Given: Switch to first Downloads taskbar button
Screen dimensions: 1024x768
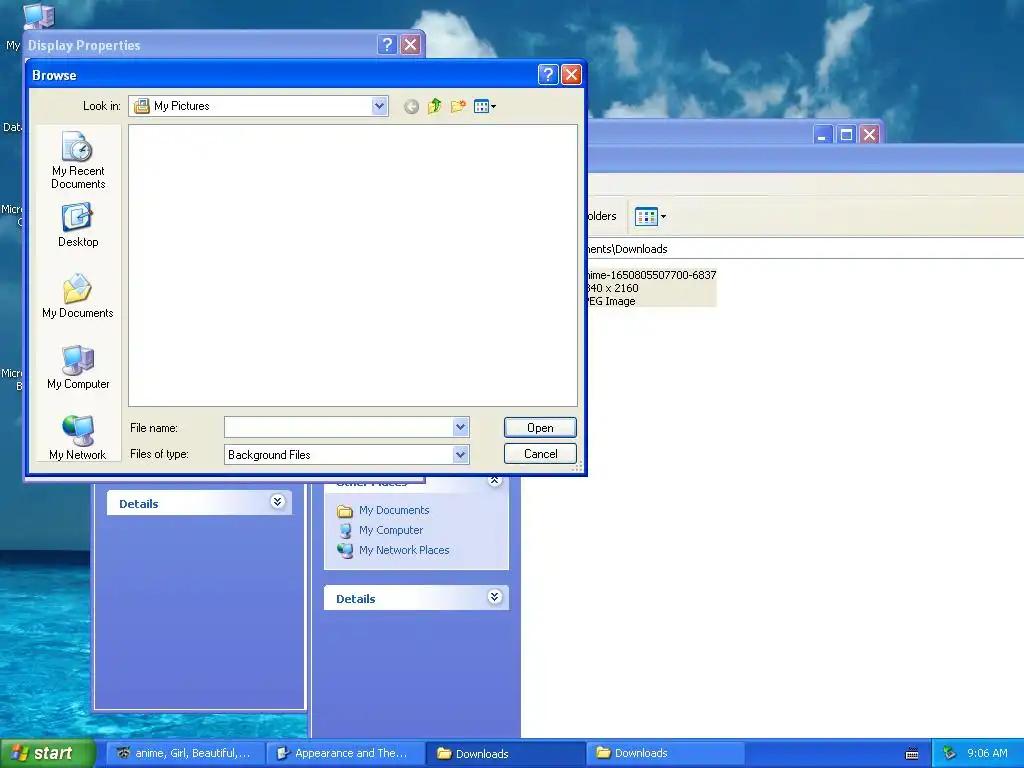Looking at the screenshot, I should pyautogui.click(x=505, y=754).
